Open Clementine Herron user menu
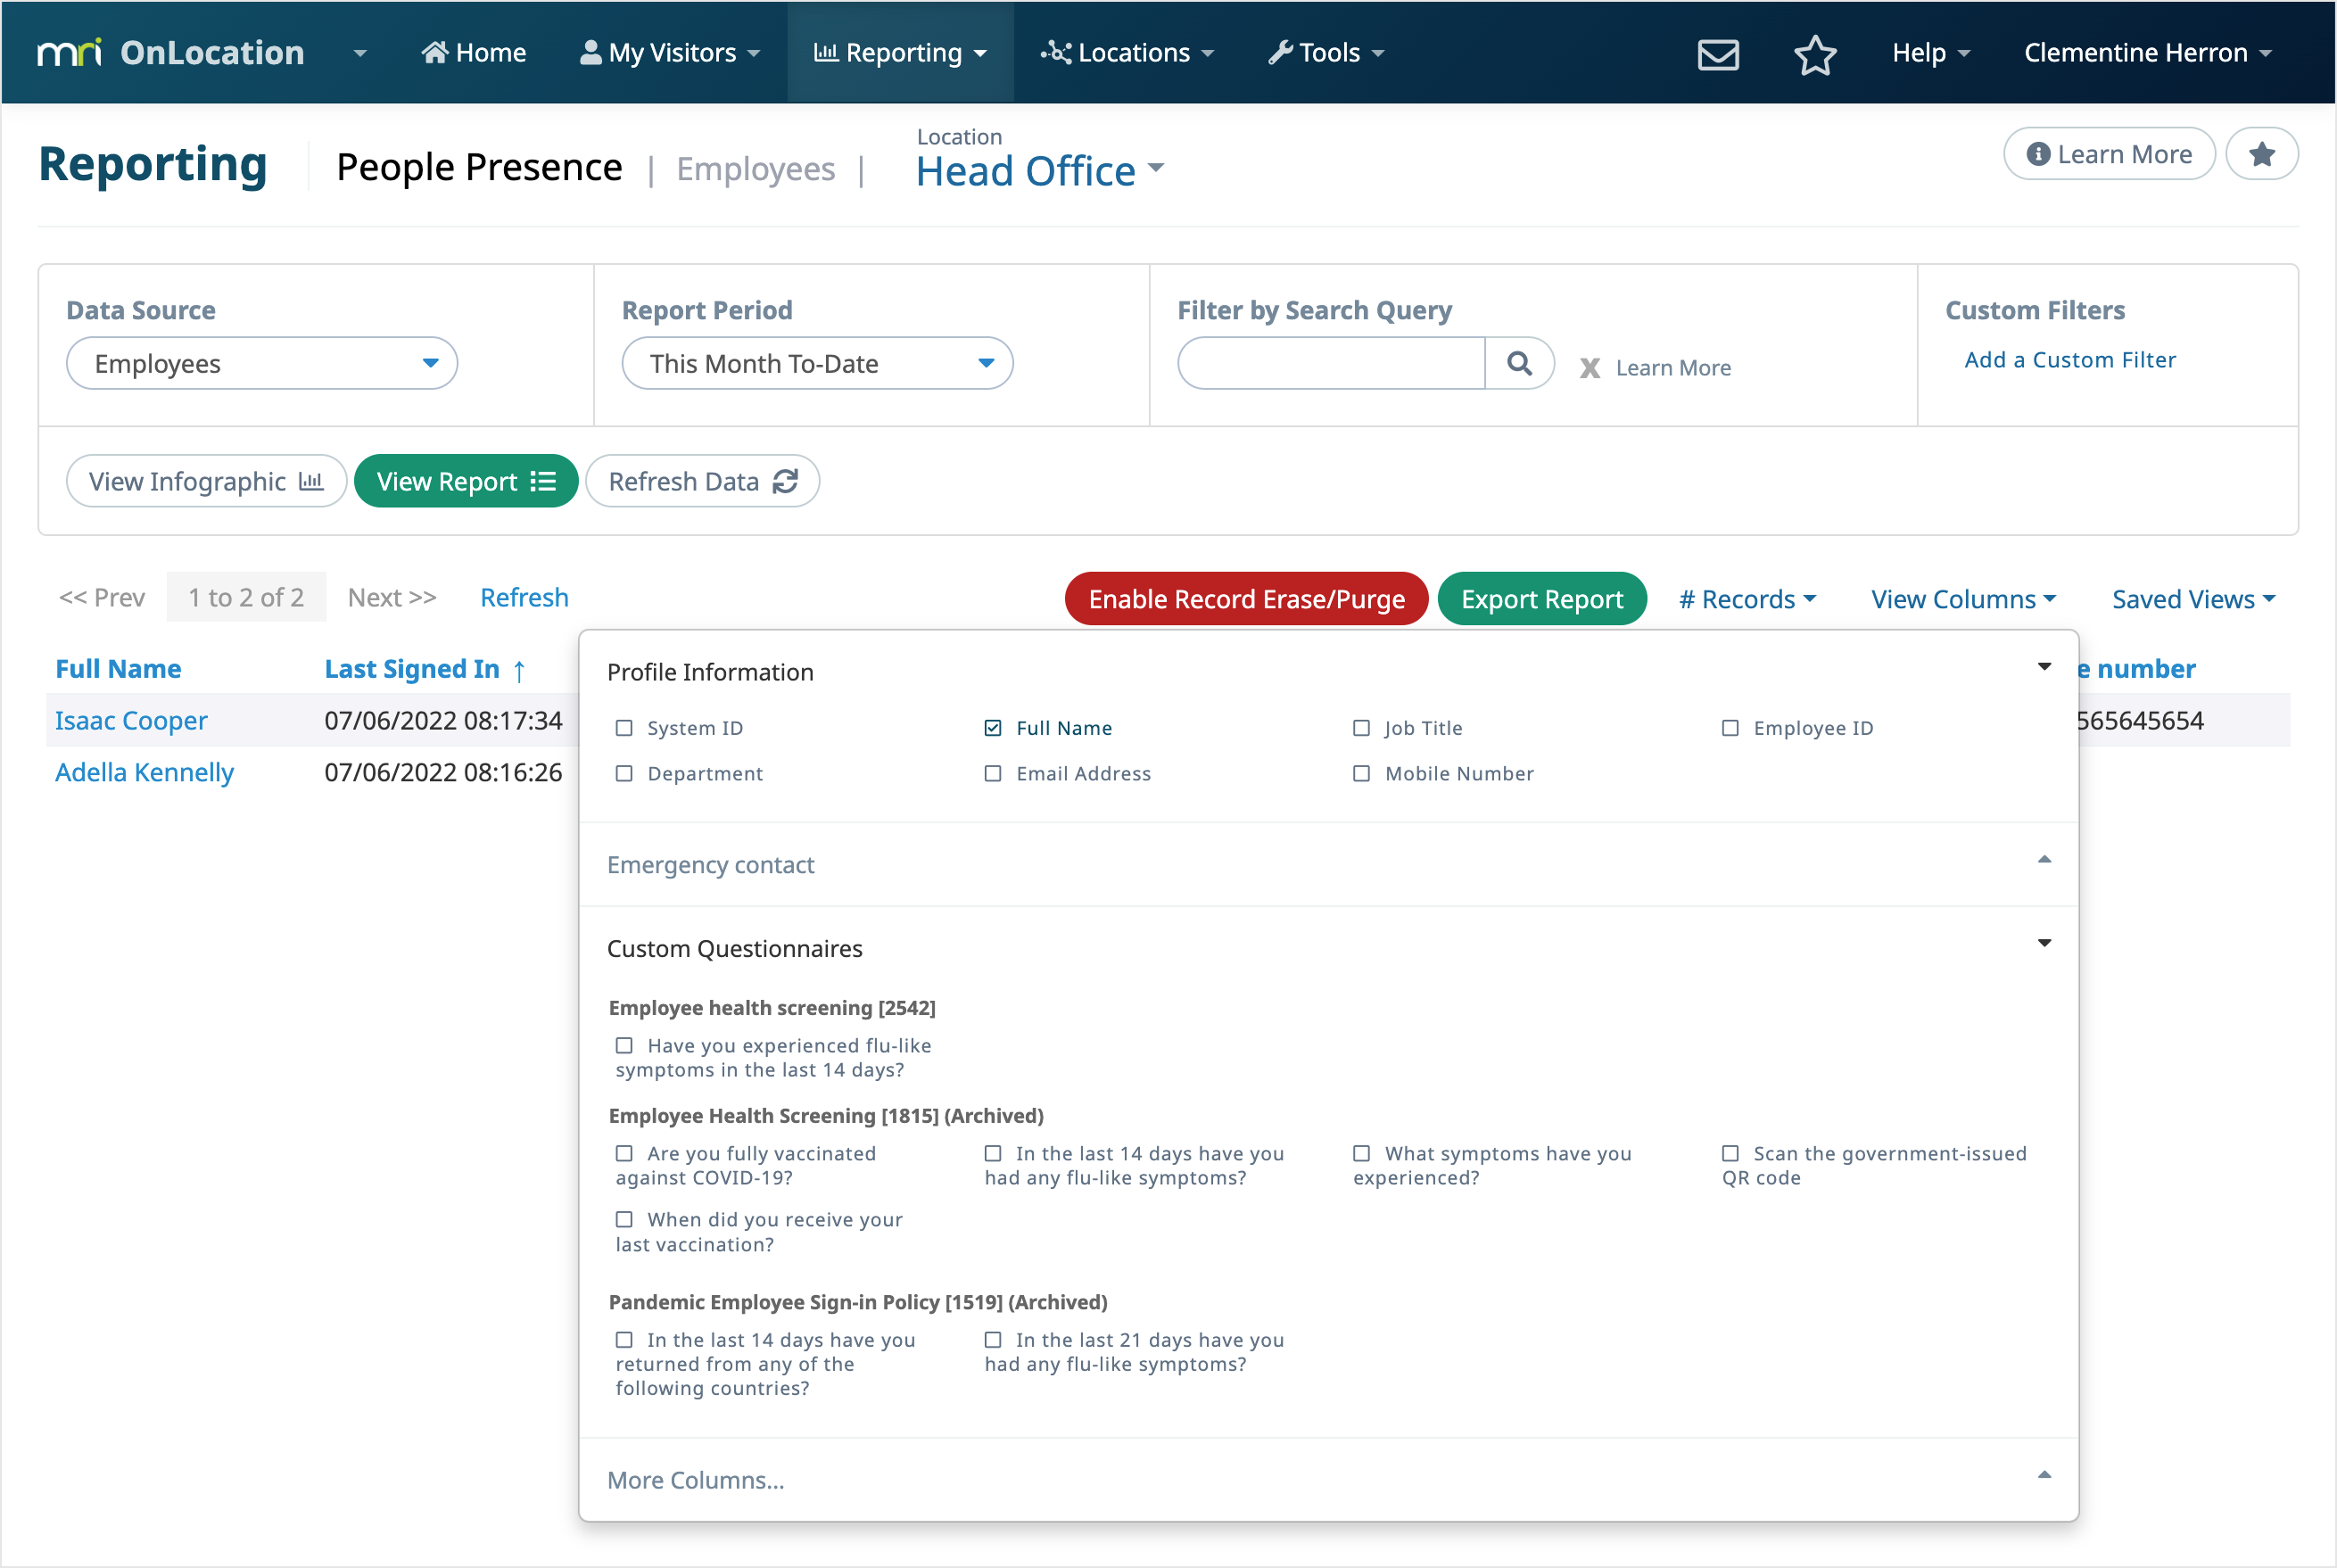The height and width of the screenshot is (1568, 2337). (x=2147, y=53)
